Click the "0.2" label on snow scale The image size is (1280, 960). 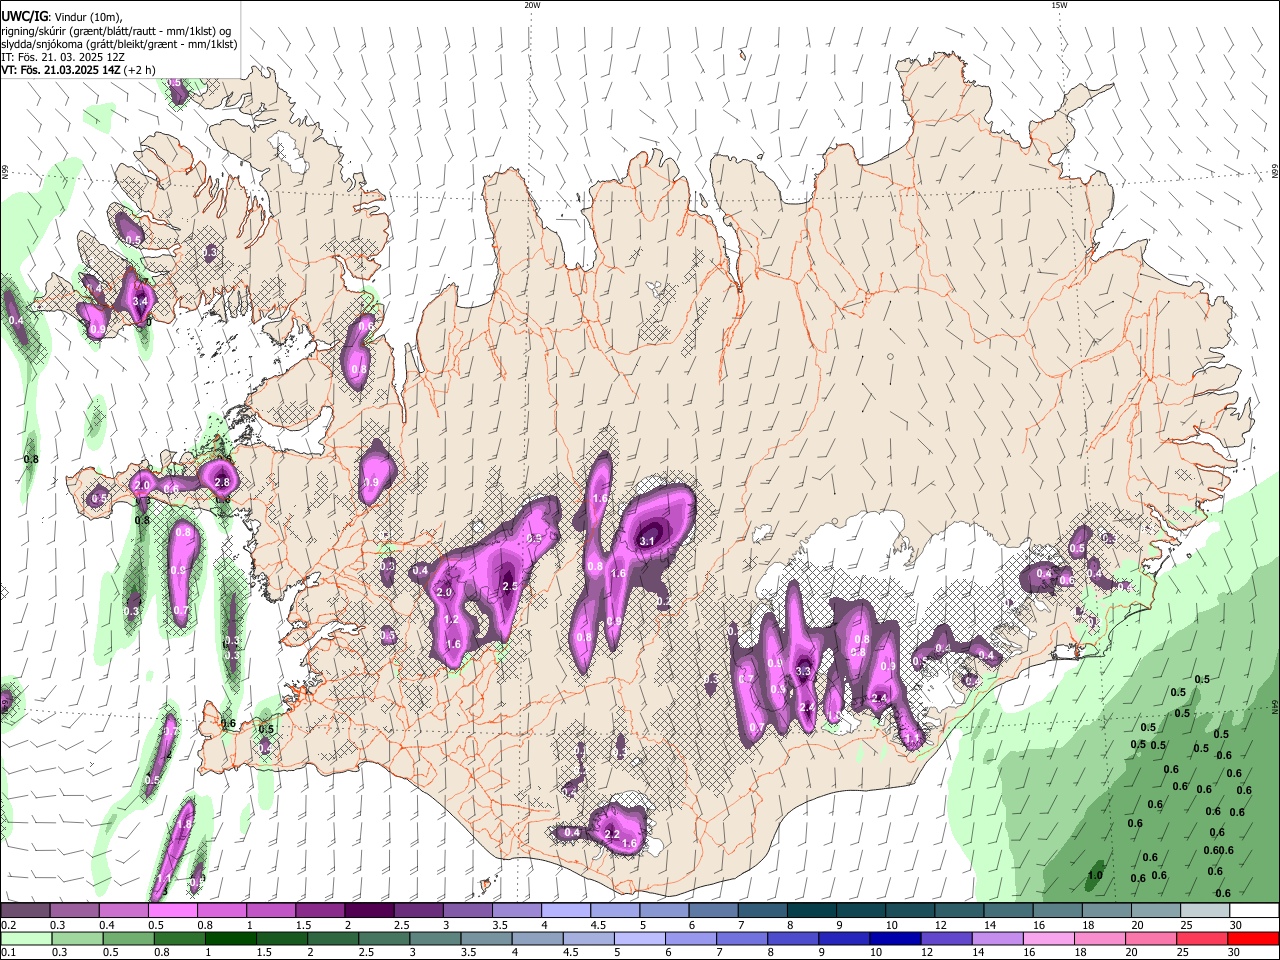pyautogui.click(x=8, y=925)
